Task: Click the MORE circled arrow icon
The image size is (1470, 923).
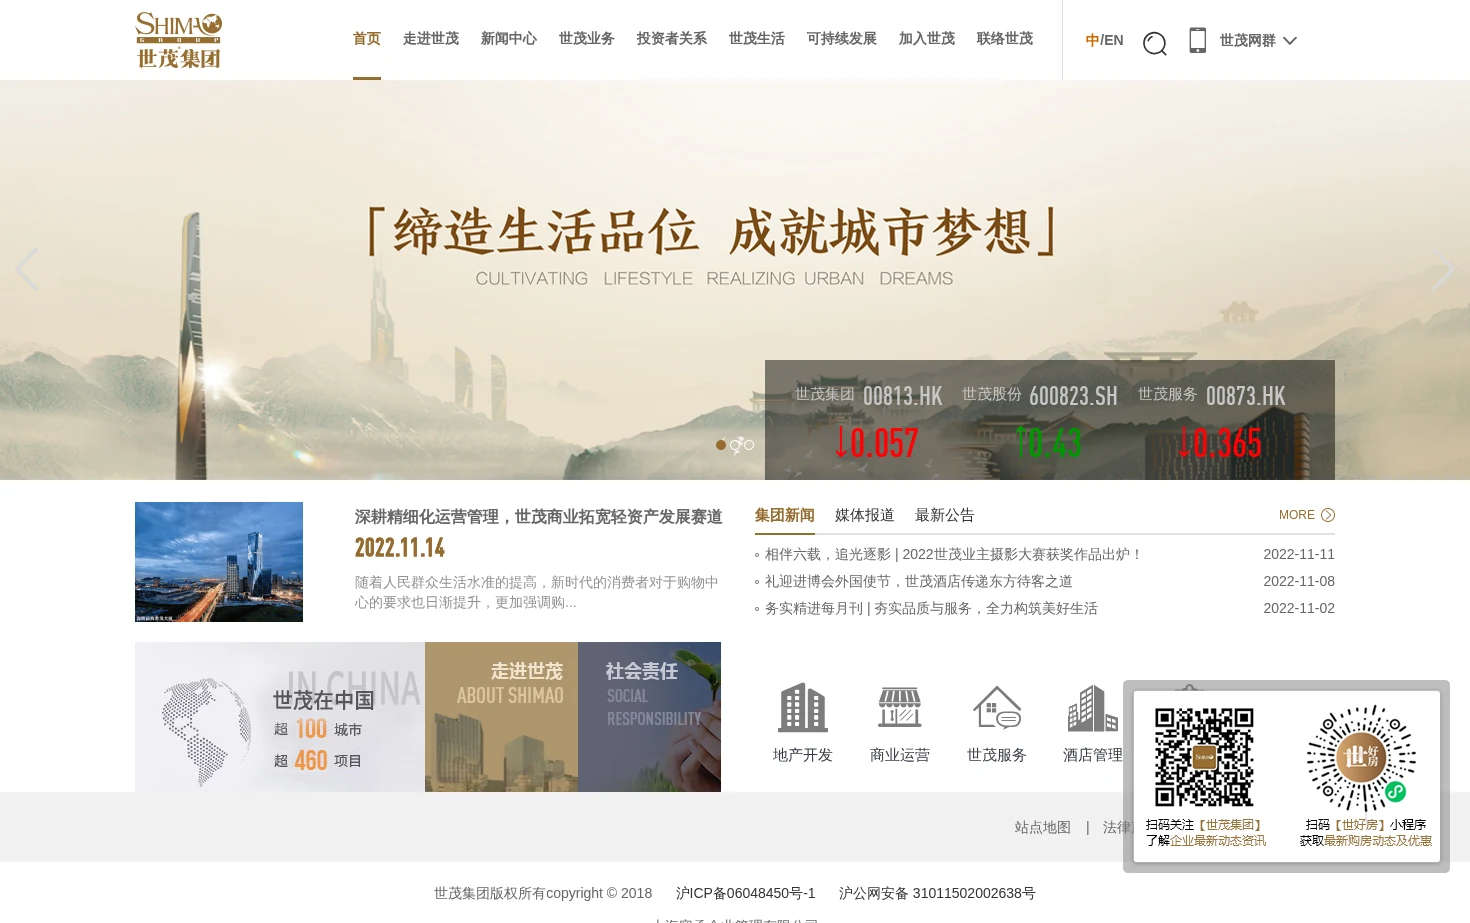Action: (1328, 515)
